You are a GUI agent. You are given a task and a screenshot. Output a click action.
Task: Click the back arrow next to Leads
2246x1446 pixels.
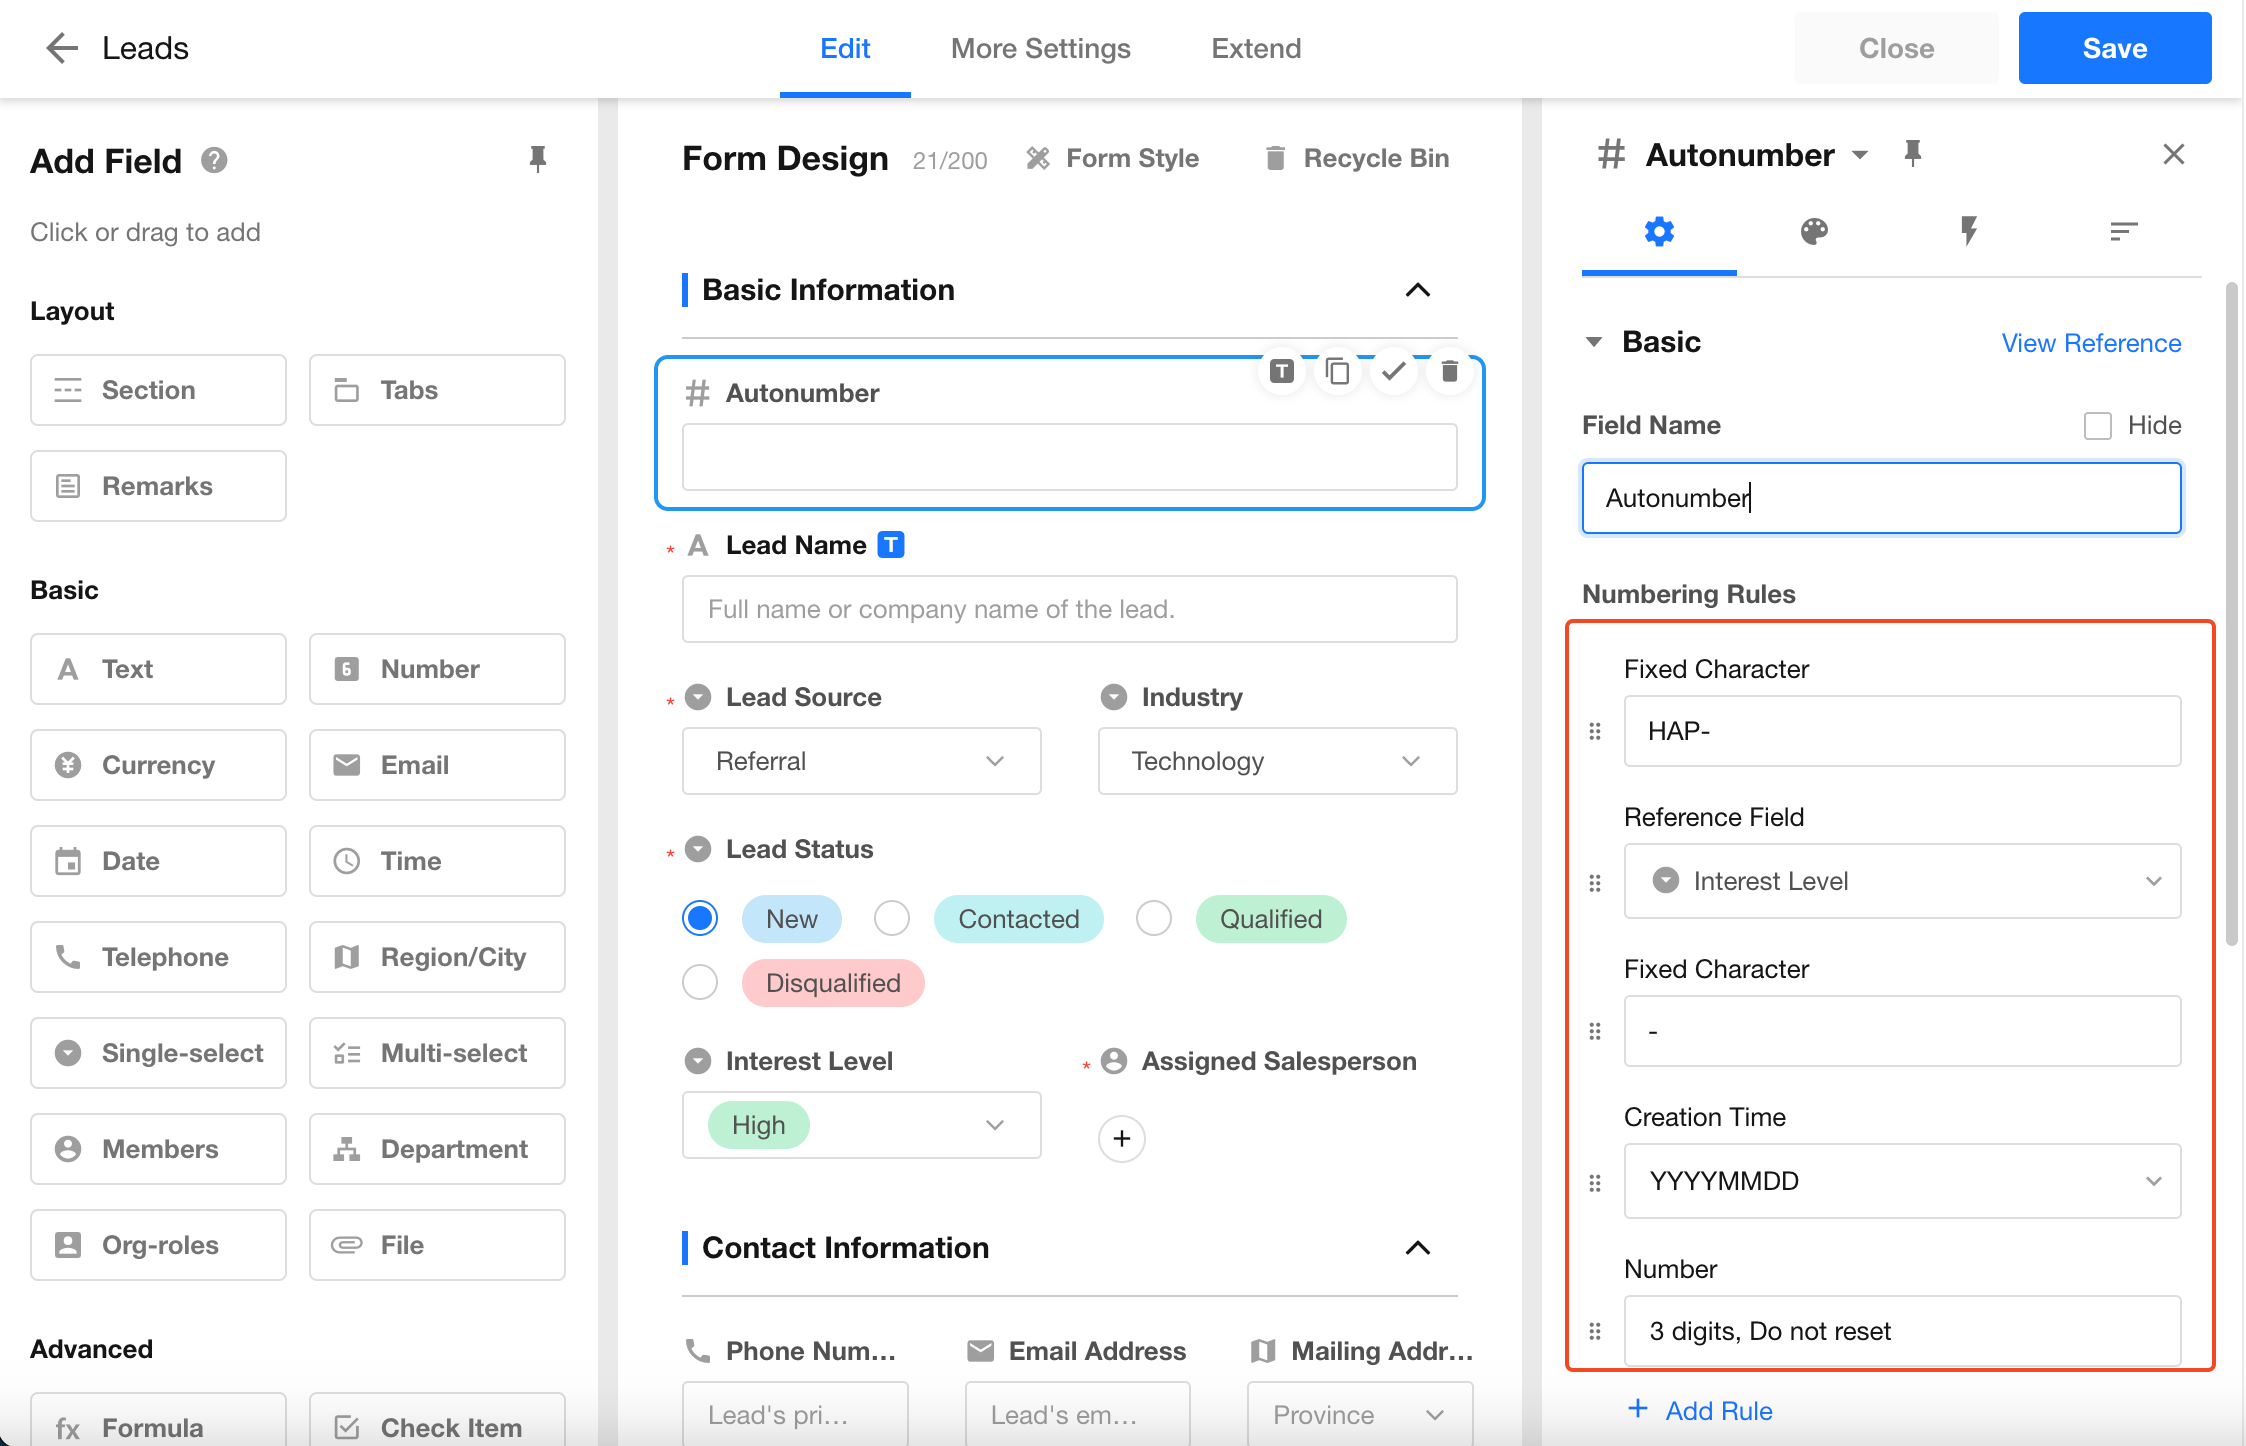pos(62,48)
